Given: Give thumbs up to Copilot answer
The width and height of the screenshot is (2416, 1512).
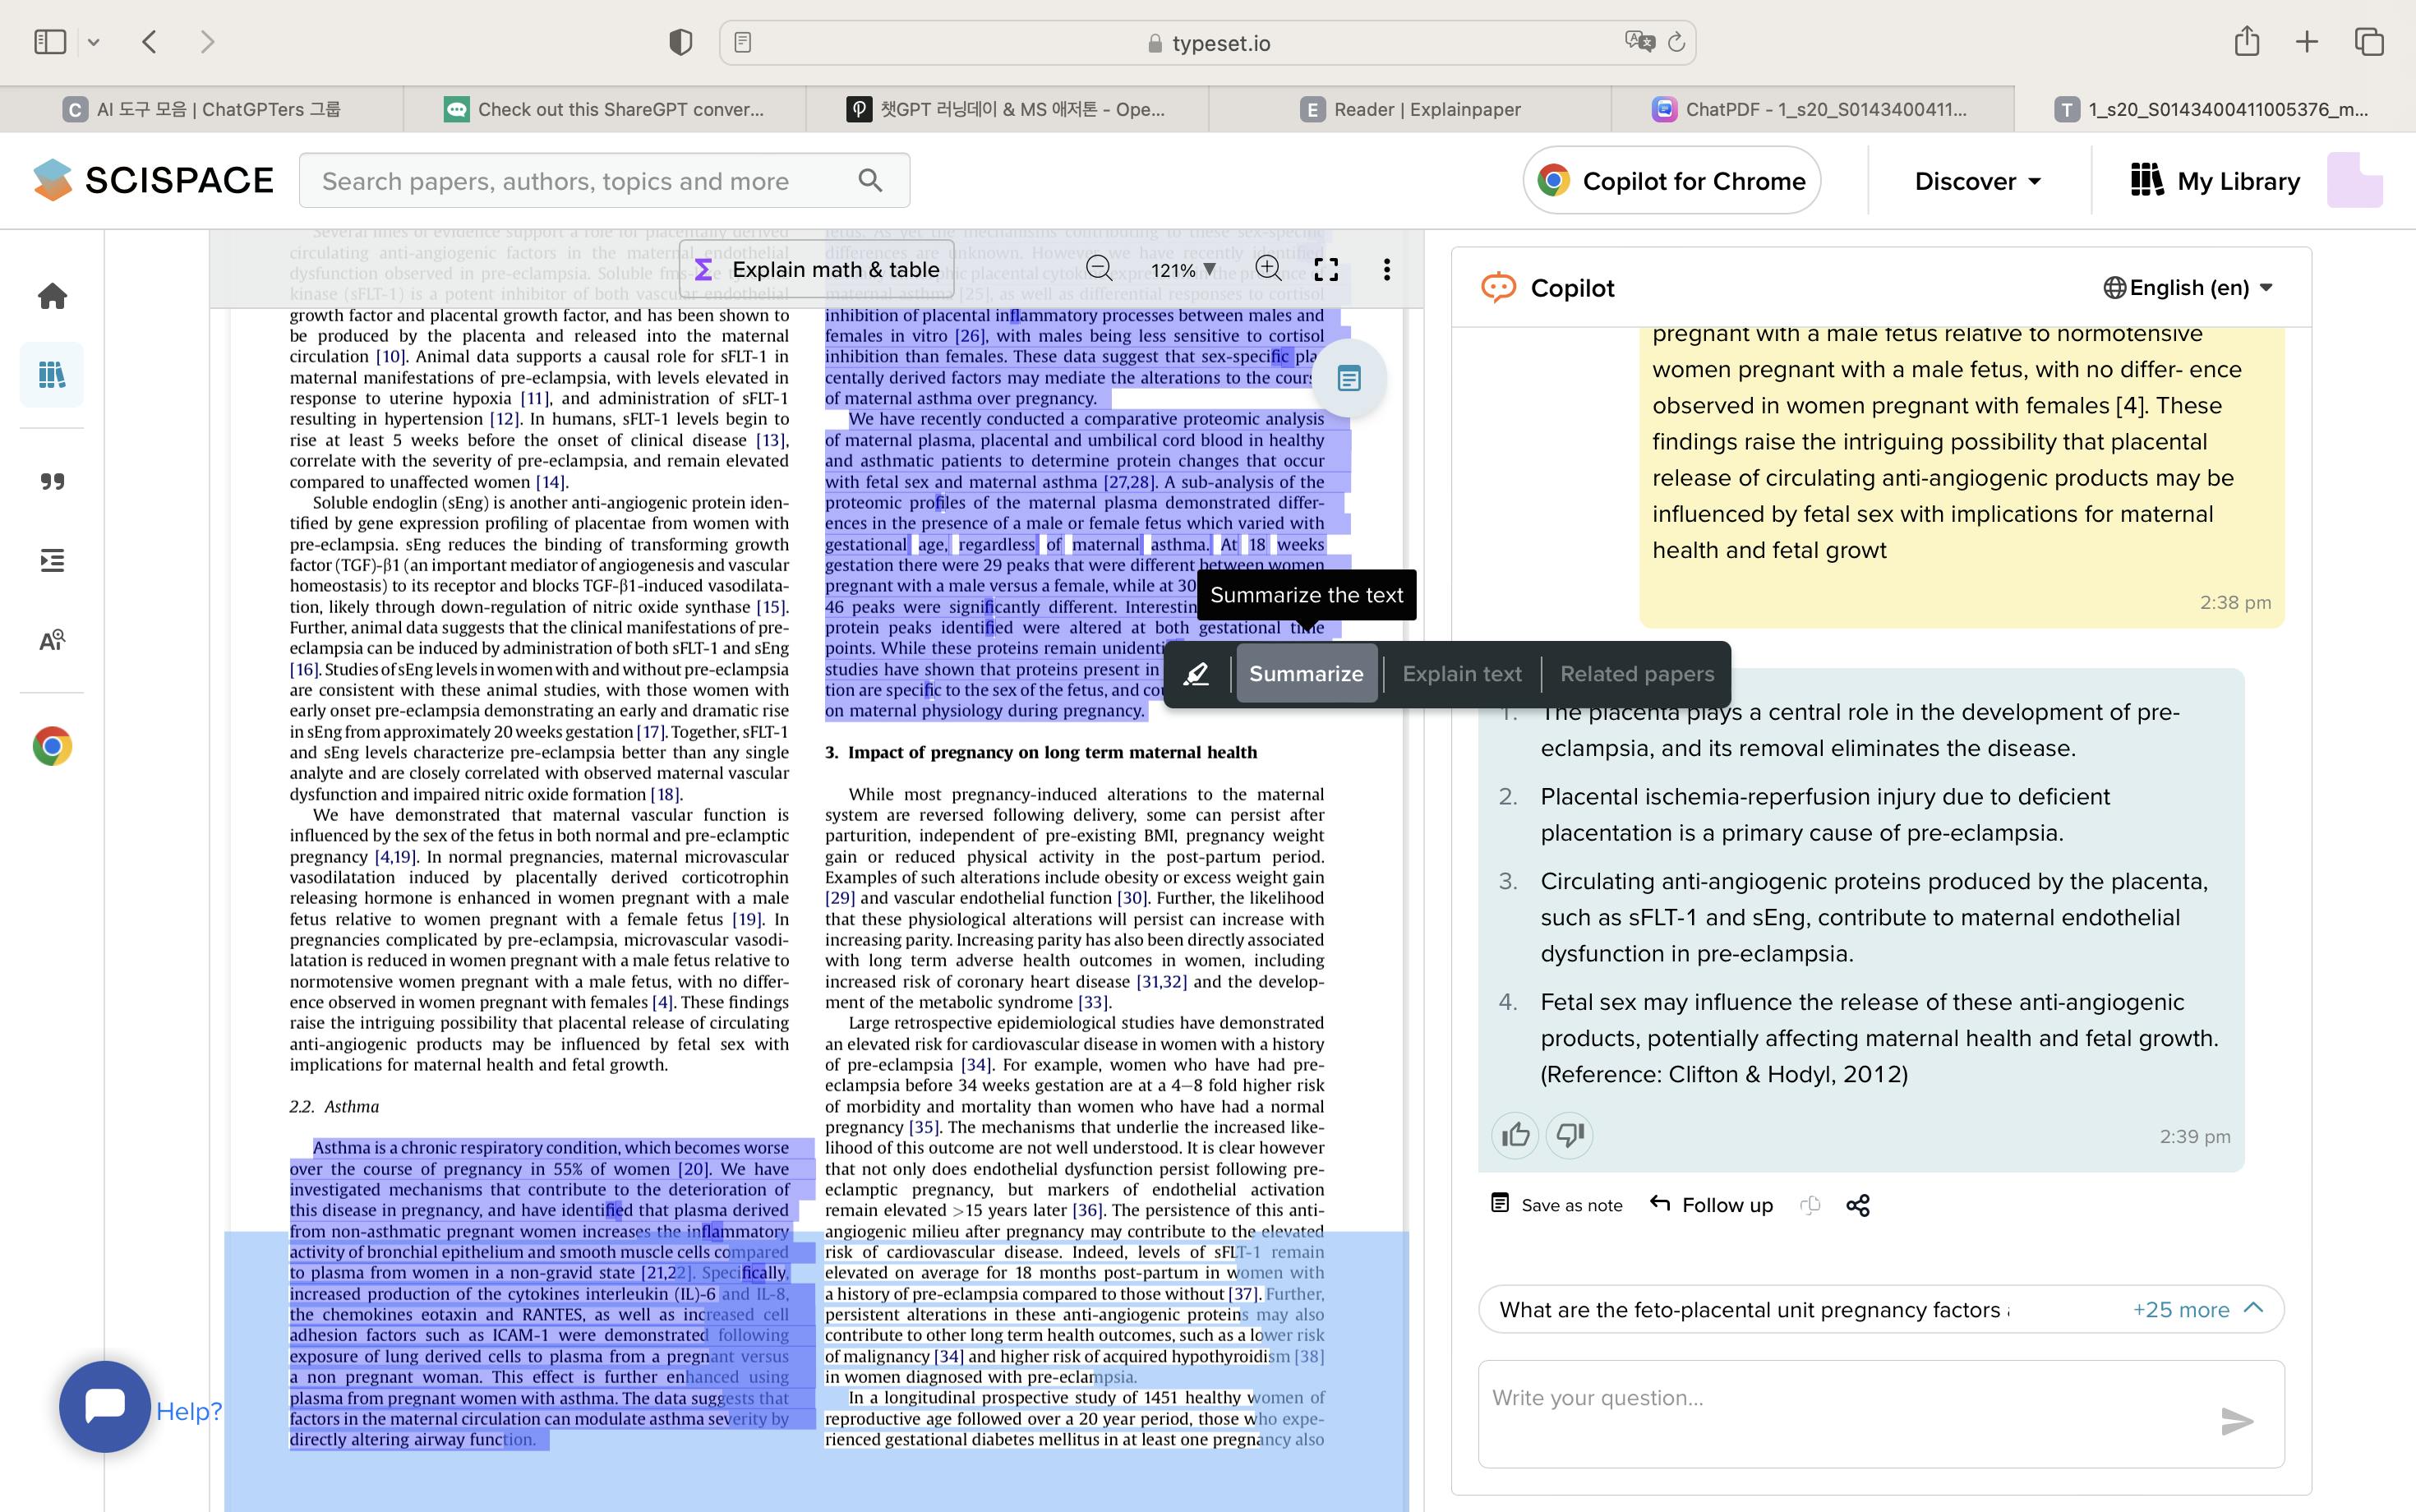Looking at the screenshot, I should click(1515, 1135).
